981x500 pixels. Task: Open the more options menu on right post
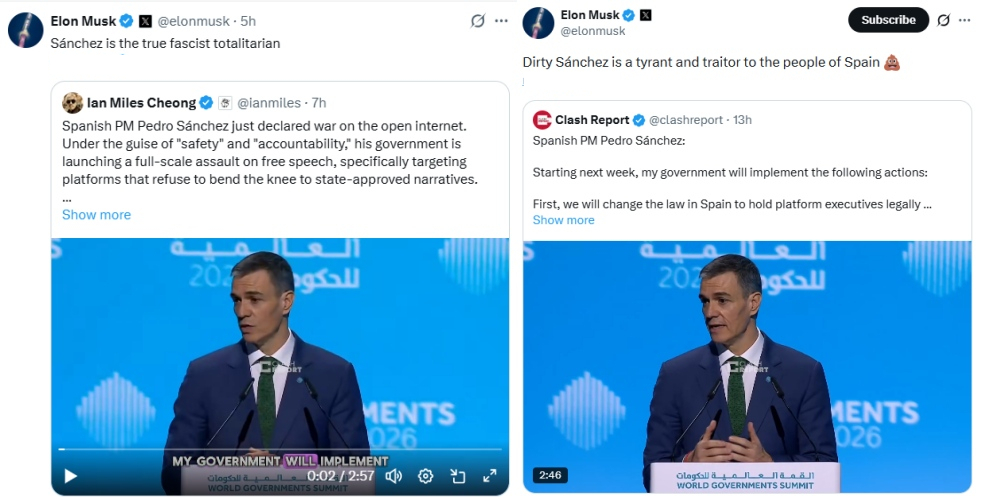[x=965, y=20]
